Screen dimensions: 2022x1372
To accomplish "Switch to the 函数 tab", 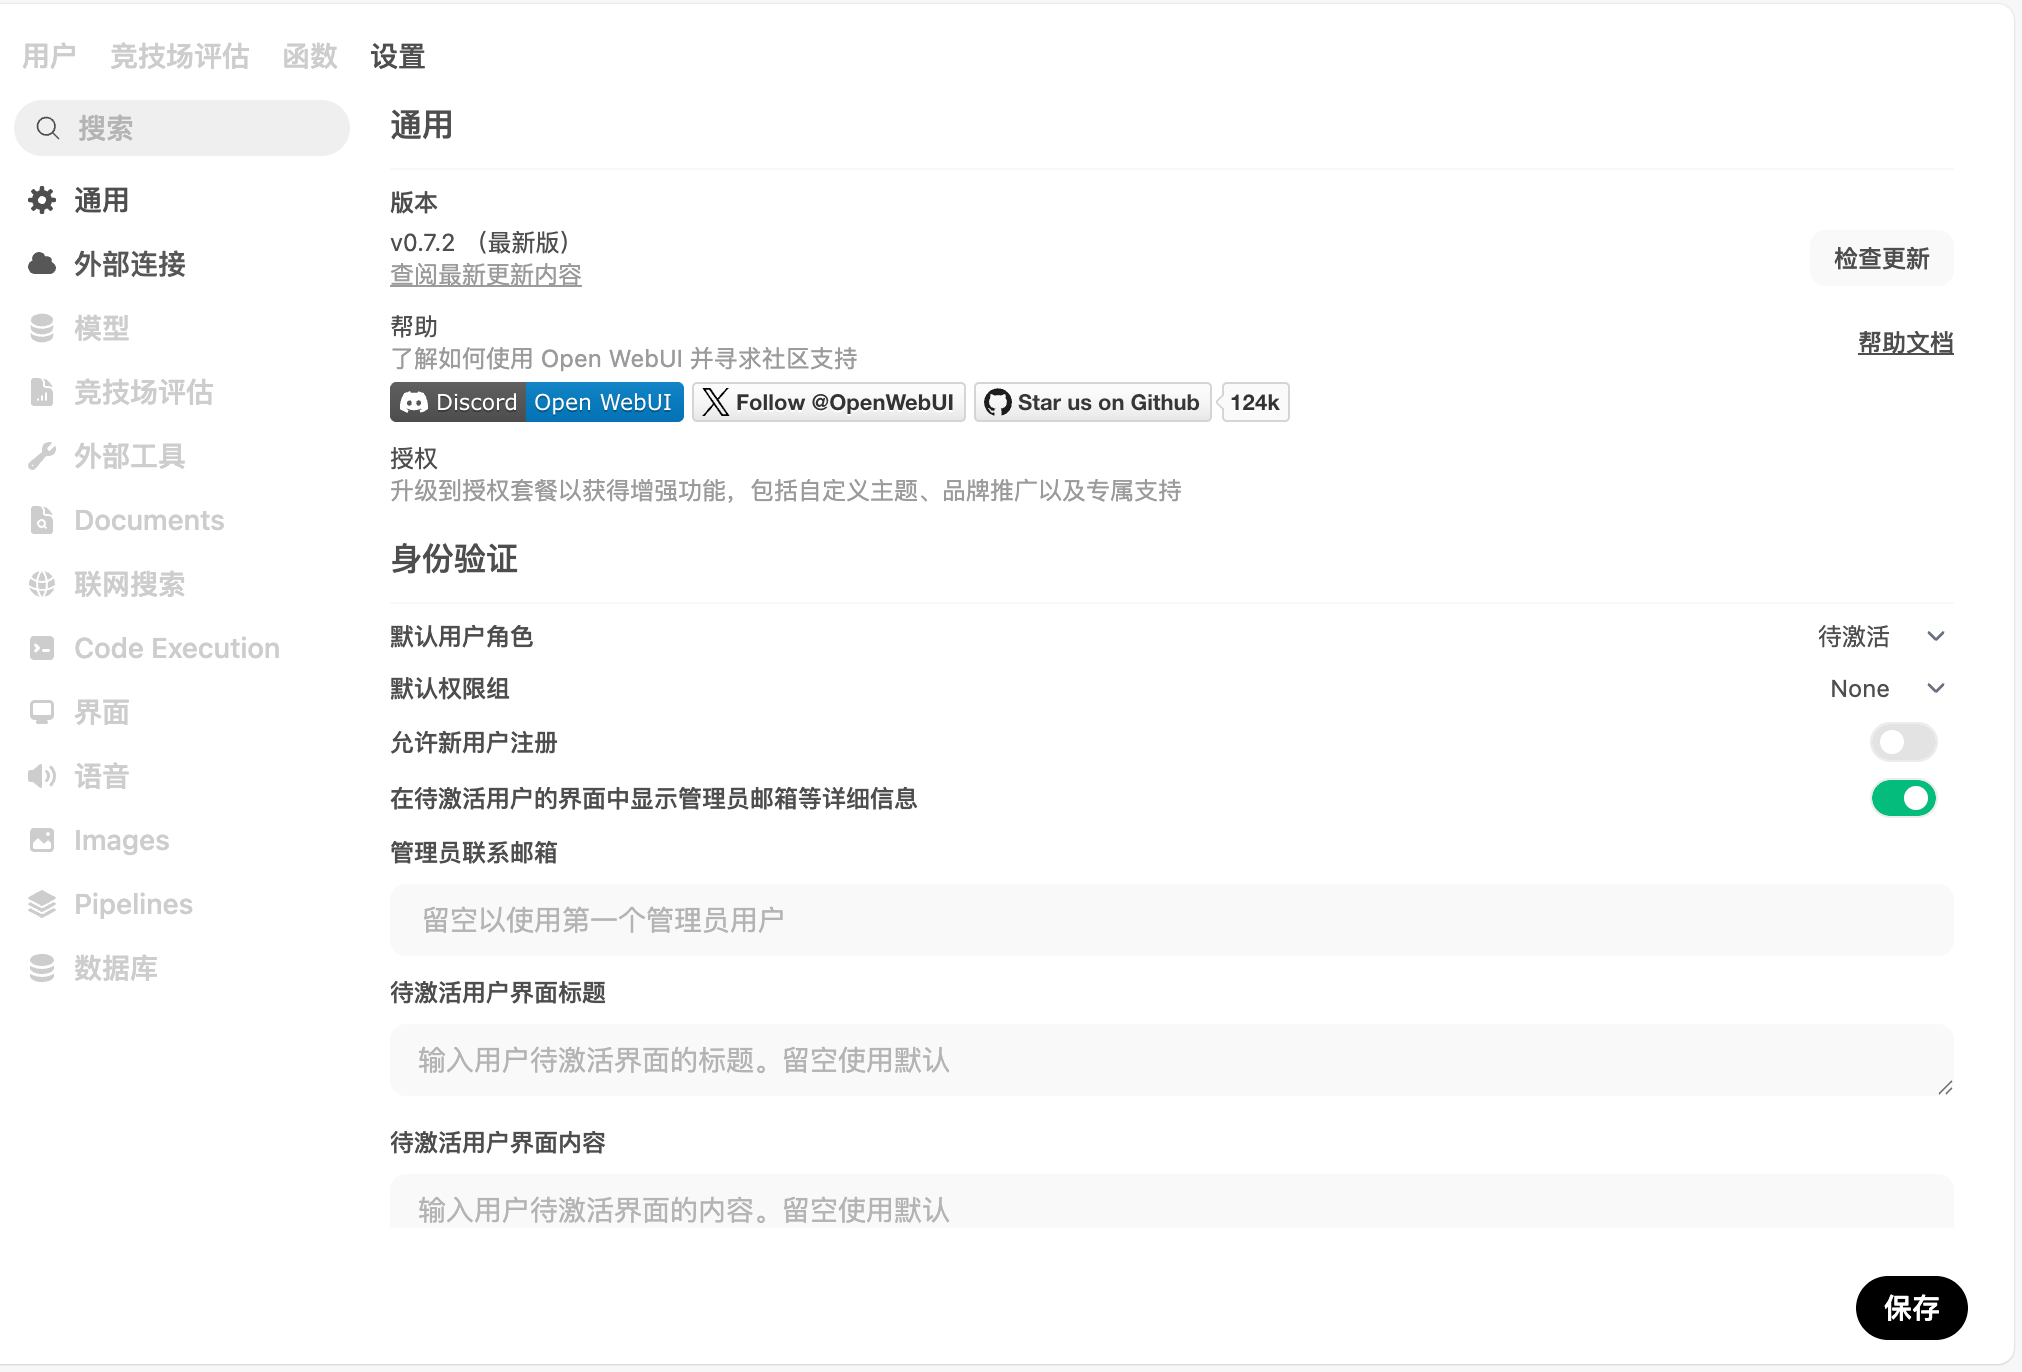I will [x=310, y=56].
